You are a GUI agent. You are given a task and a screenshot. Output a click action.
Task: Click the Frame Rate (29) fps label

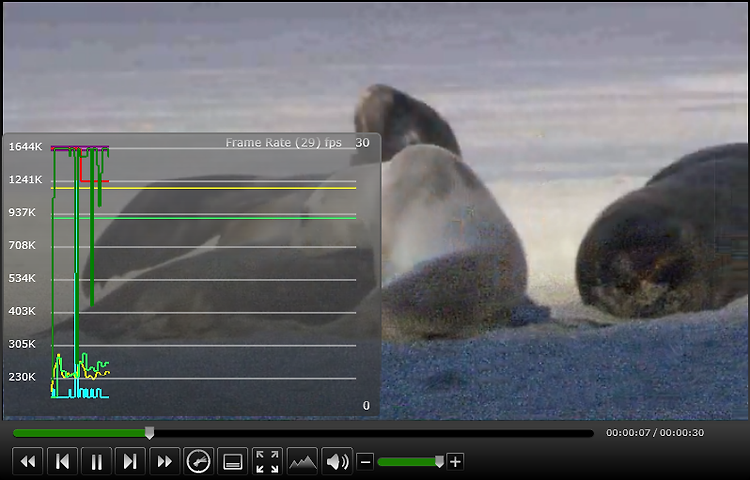tap(284, 142)
